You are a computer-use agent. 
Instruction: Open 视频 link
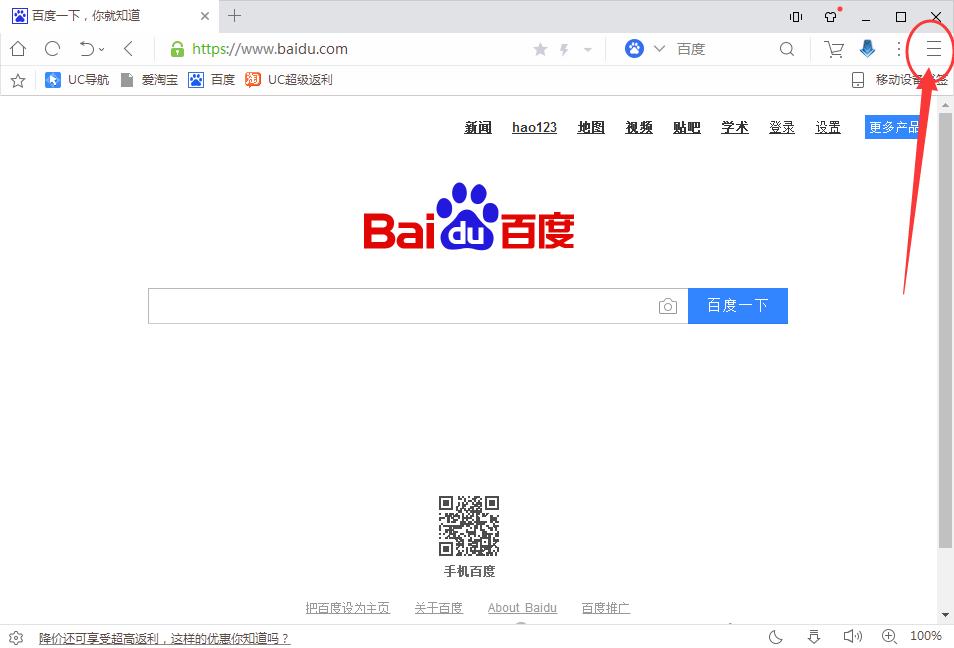pos(639,127)
